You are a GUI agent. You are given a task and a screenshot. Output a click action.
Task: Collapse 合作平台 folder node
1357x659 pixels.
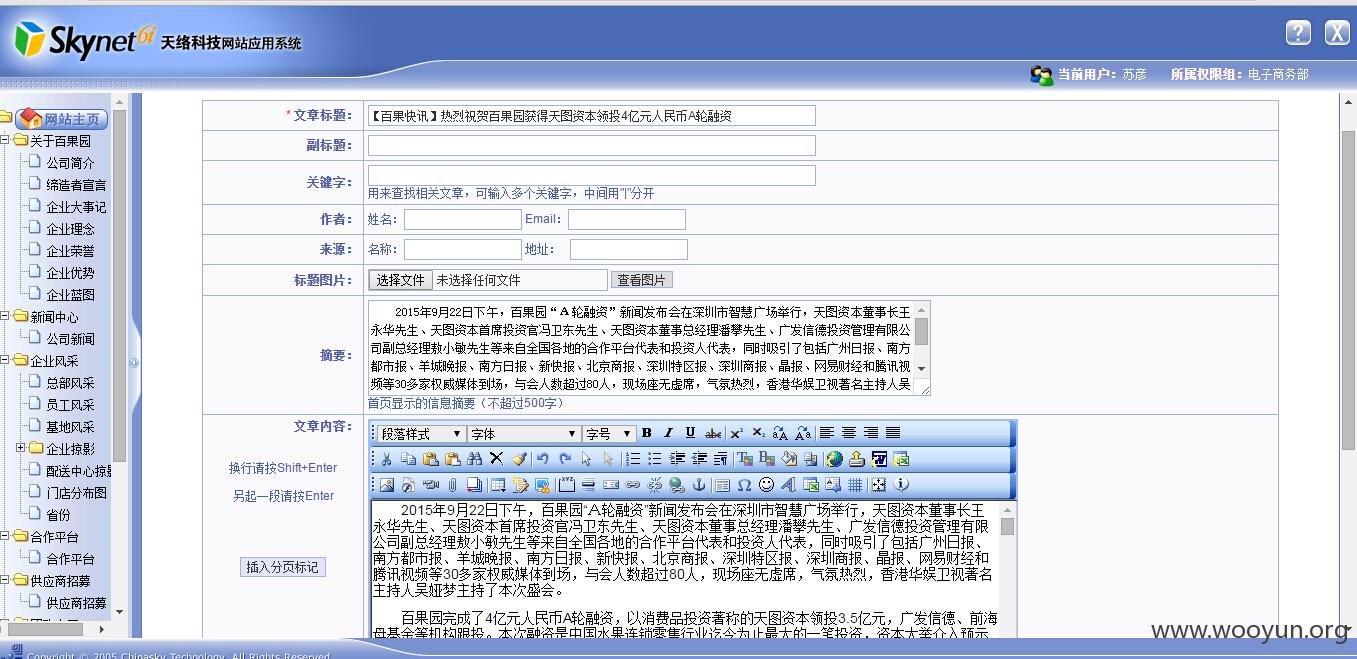pos(5,536)
